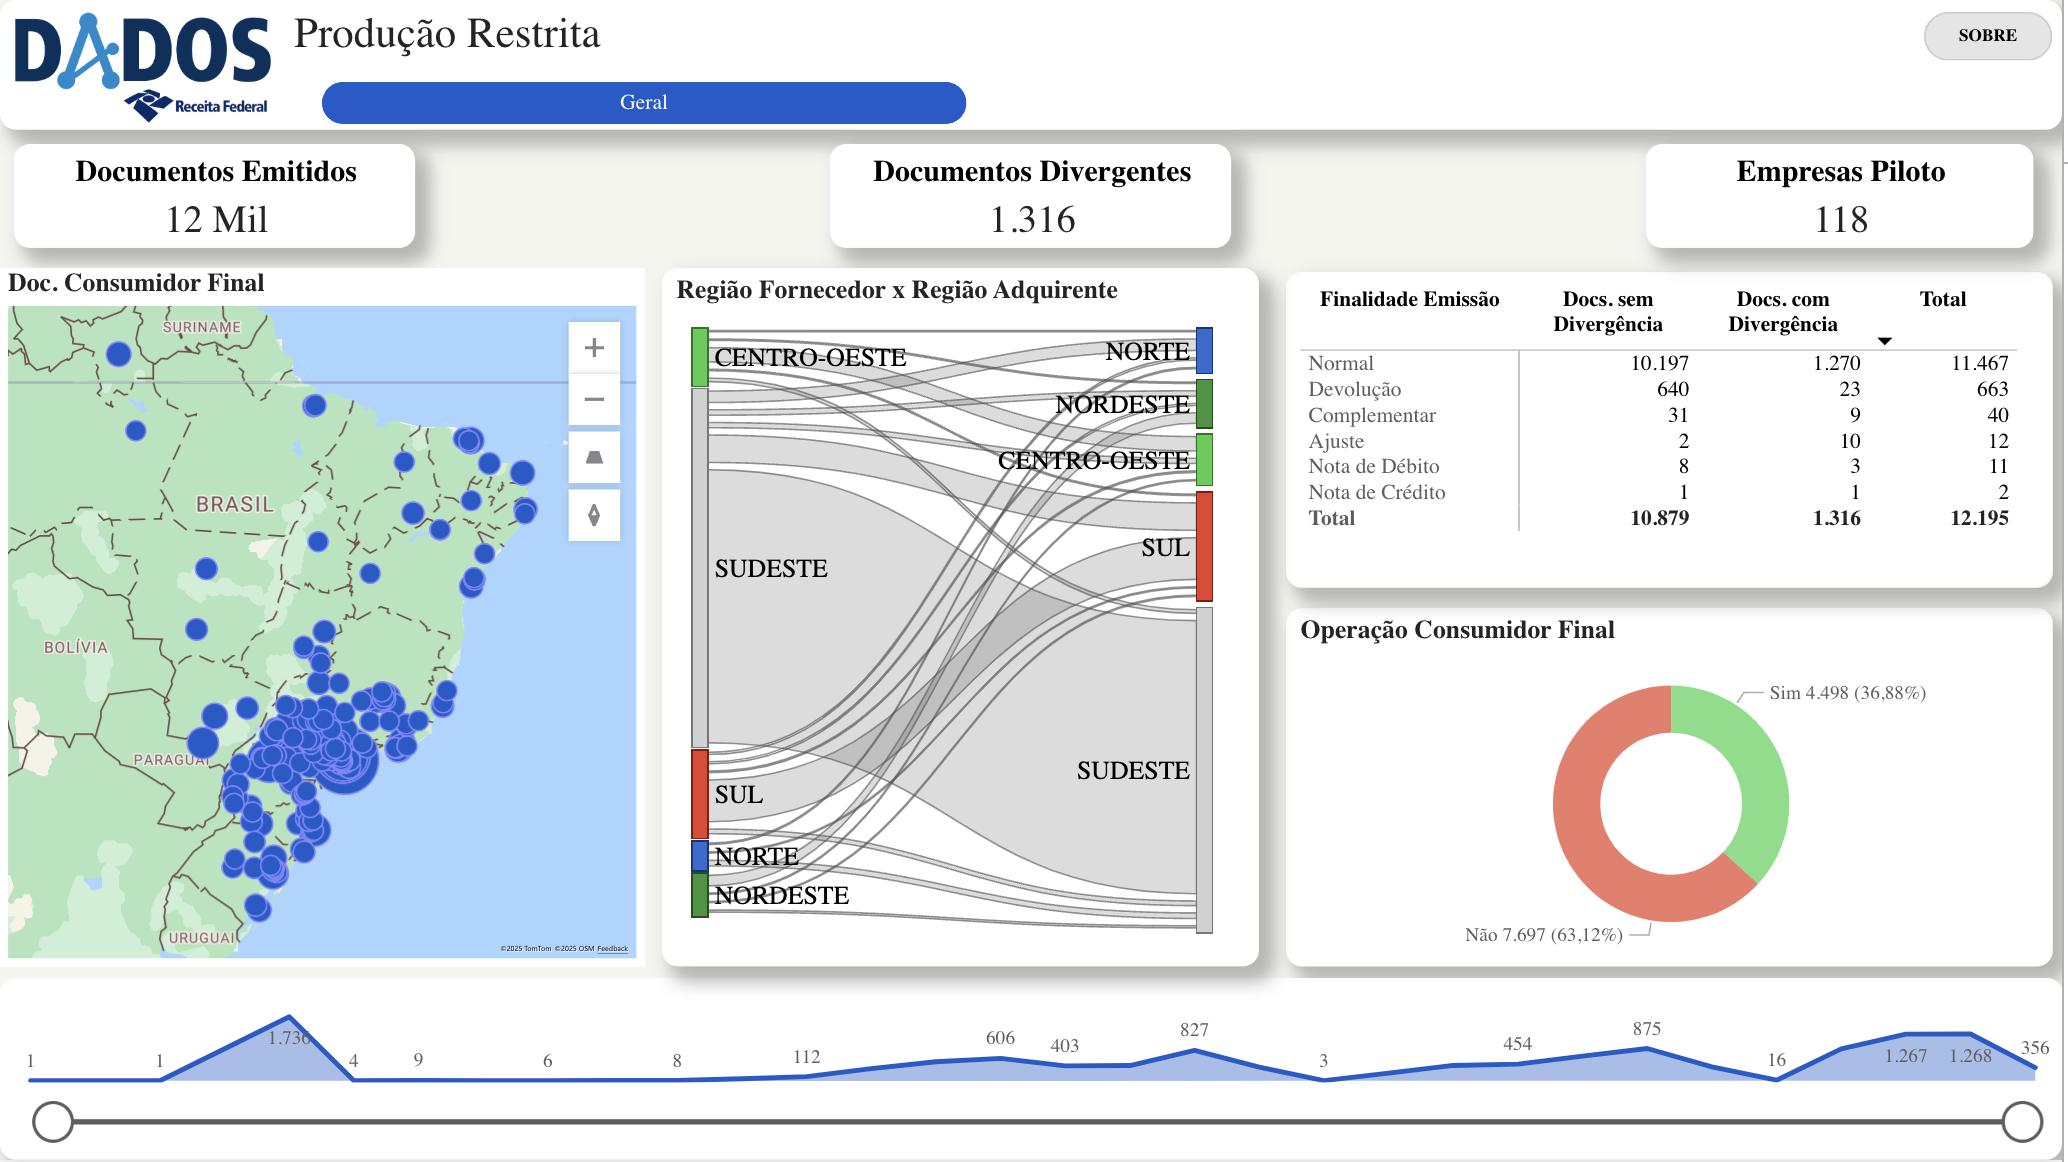Grab the left timeline slider handle
2068x1162 pixels.
coord(53,1122)
